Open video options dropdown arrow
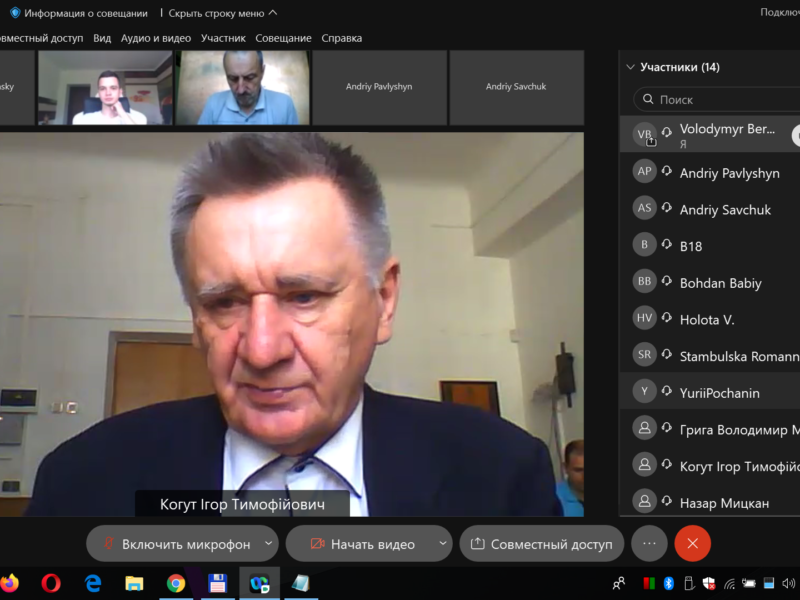 pyautogui.click(x=443, y=544)
